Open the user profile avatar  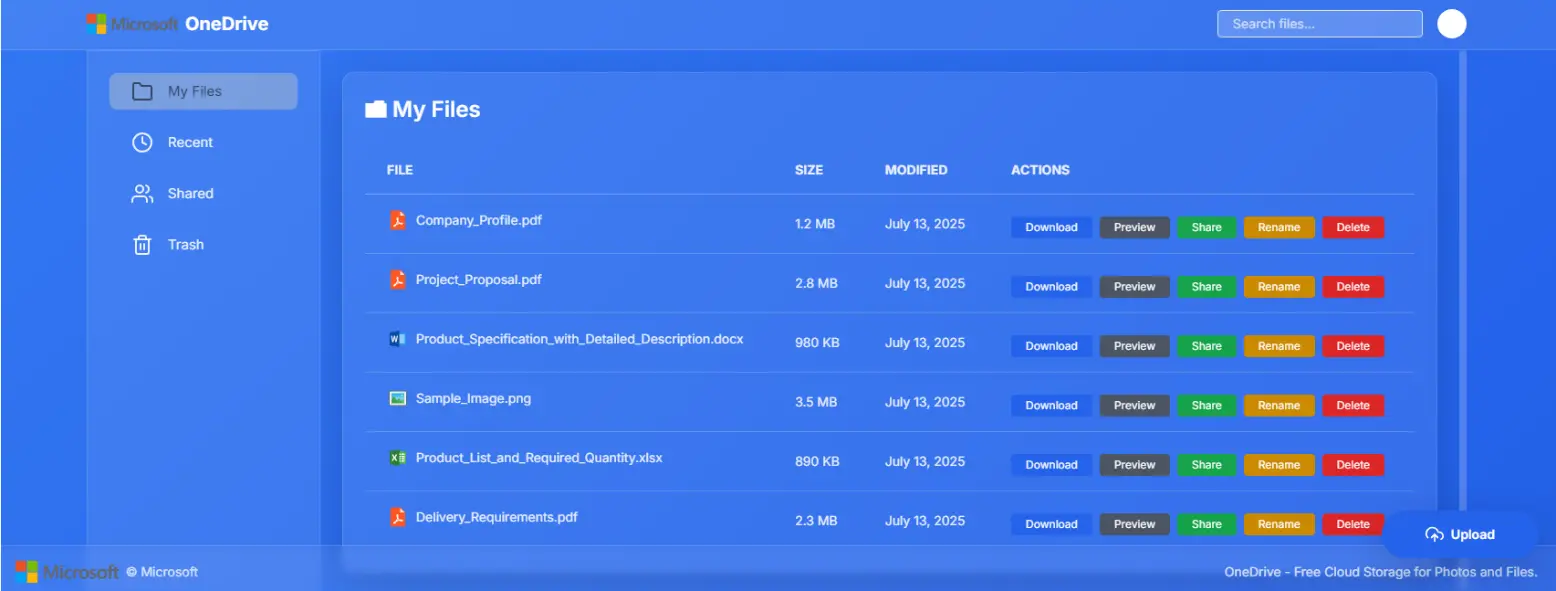pyautogui.click(x=1451, y=24)
